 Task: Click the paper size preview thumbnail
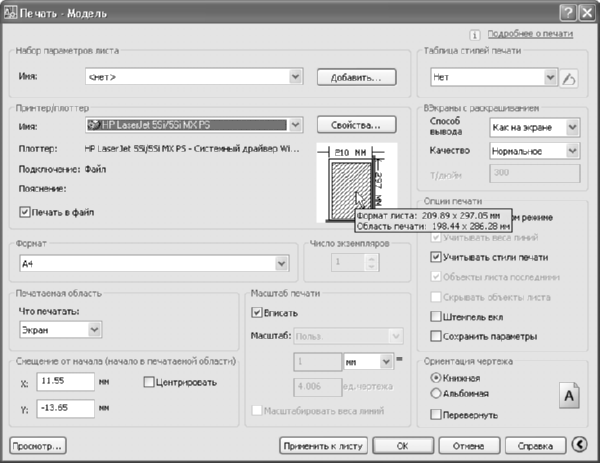pos(356,184)
